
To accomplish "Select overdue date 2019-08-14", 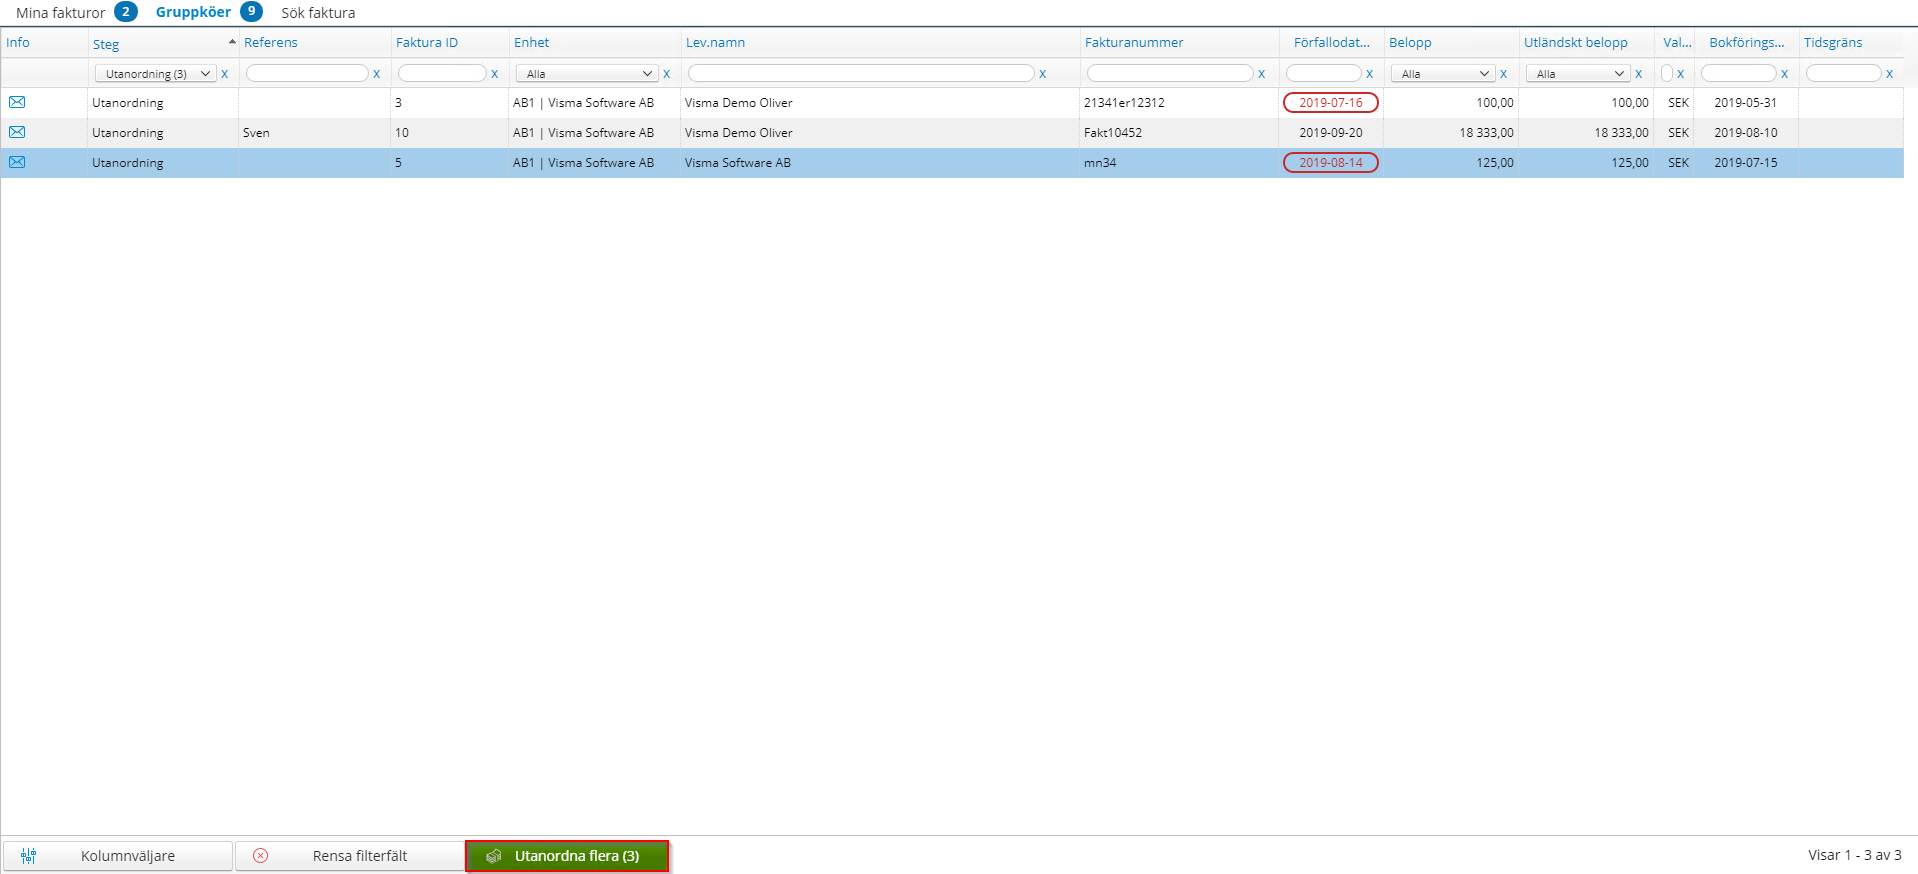I will pyautogui.click(x=1331, y=162).
